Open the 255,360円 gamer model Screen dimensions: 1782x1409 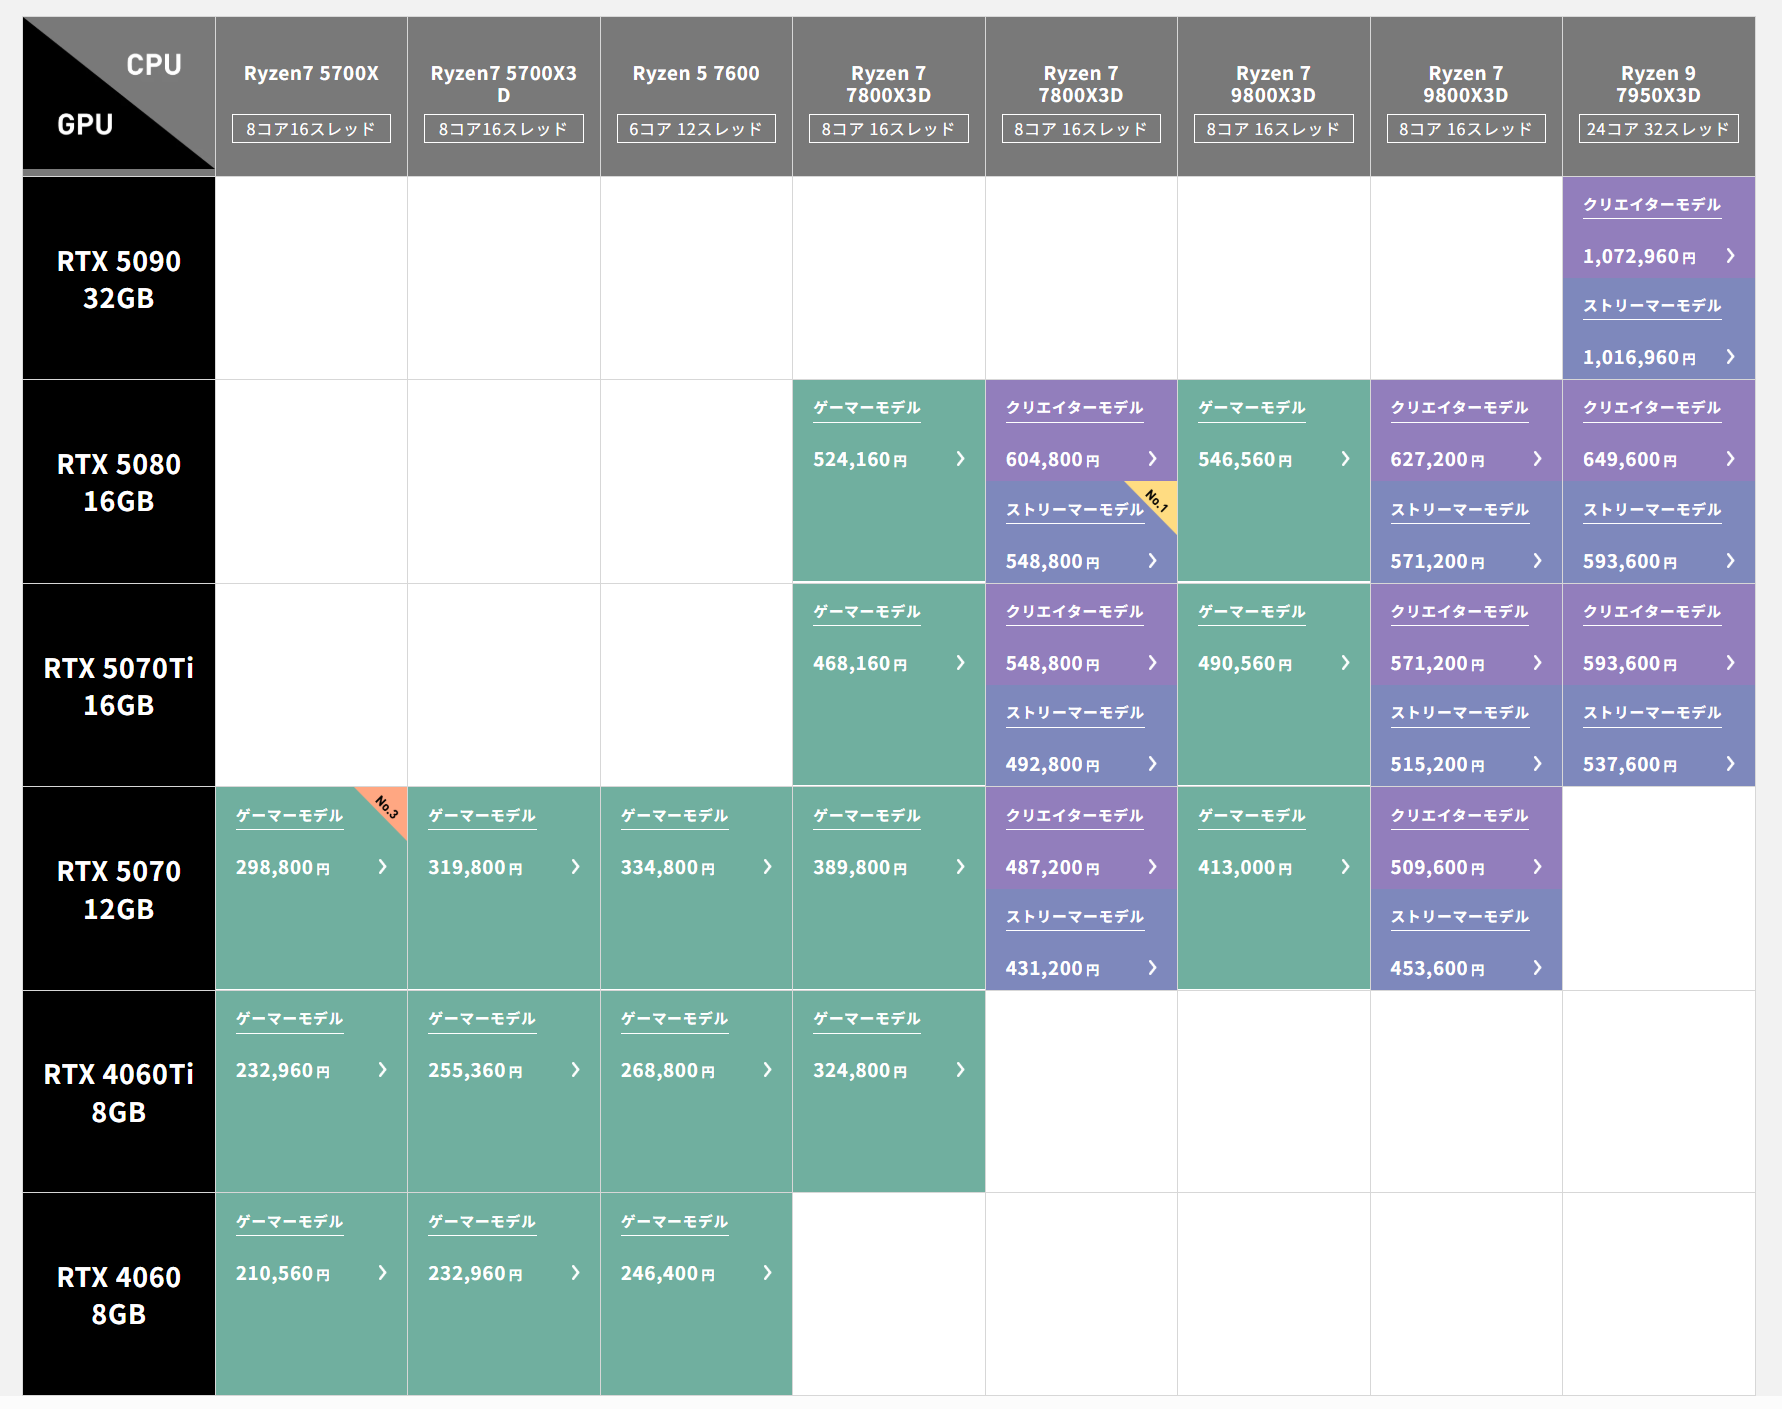(474, 1070)
